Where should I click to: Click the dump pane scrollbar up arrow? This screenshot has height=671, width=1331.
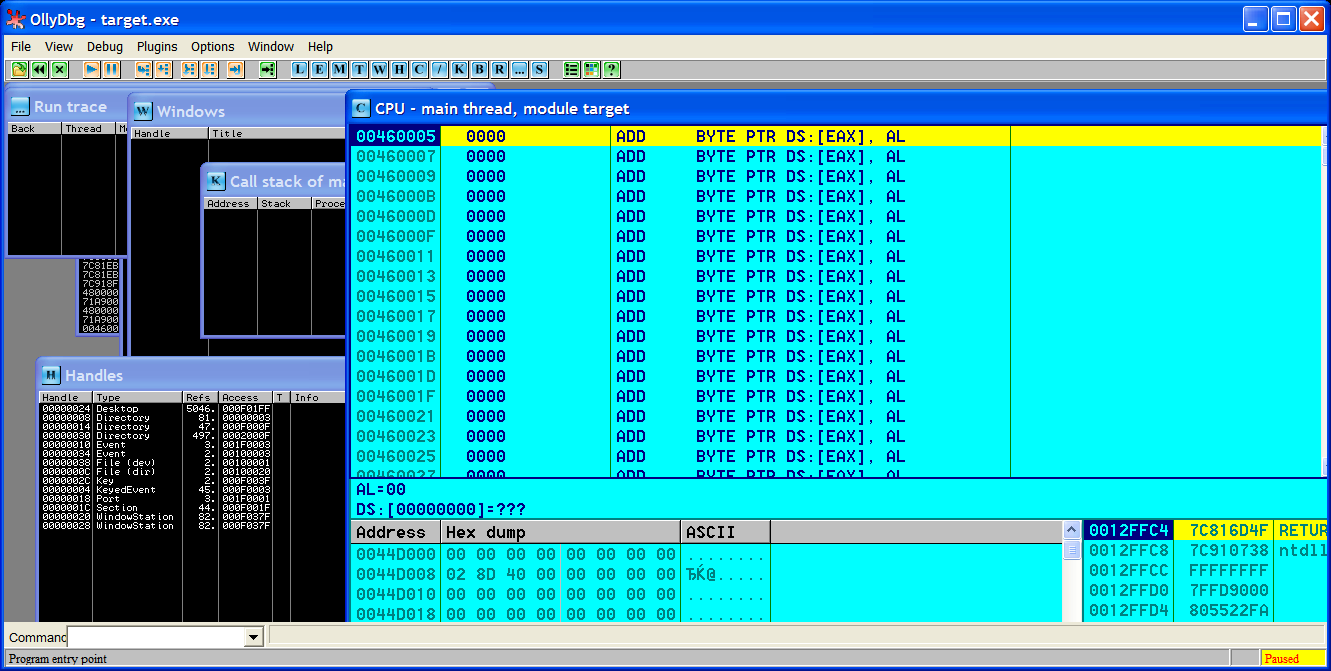tap(1071, 530)
